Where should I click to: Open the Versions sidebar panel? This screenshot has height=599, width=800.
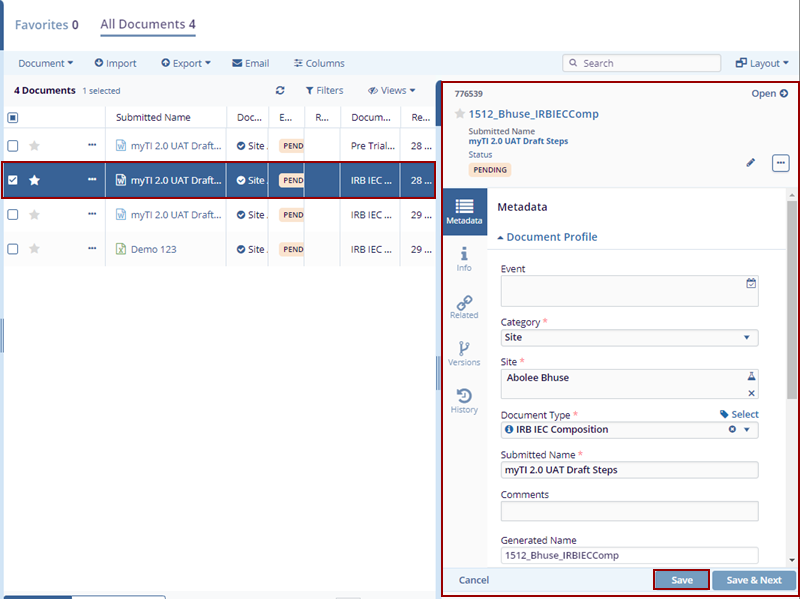coord(464,354)
